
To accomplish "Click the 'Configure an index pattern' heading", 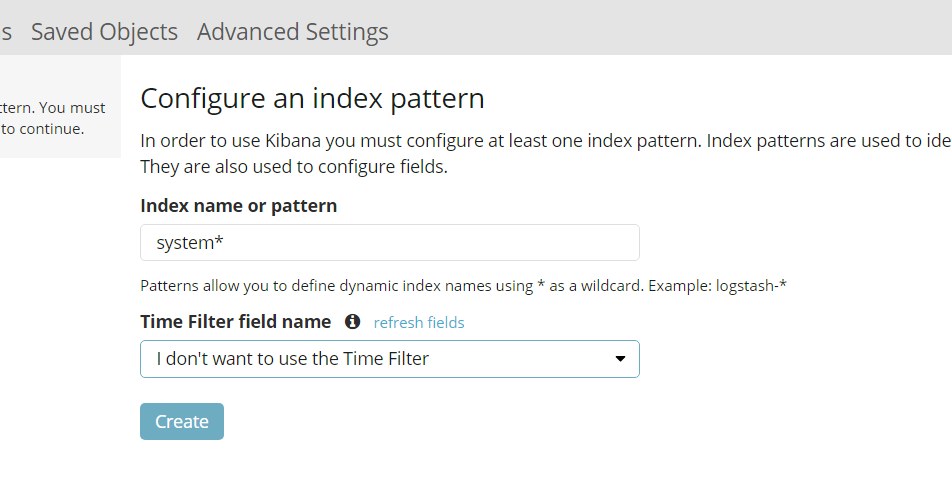I will 312,98.
